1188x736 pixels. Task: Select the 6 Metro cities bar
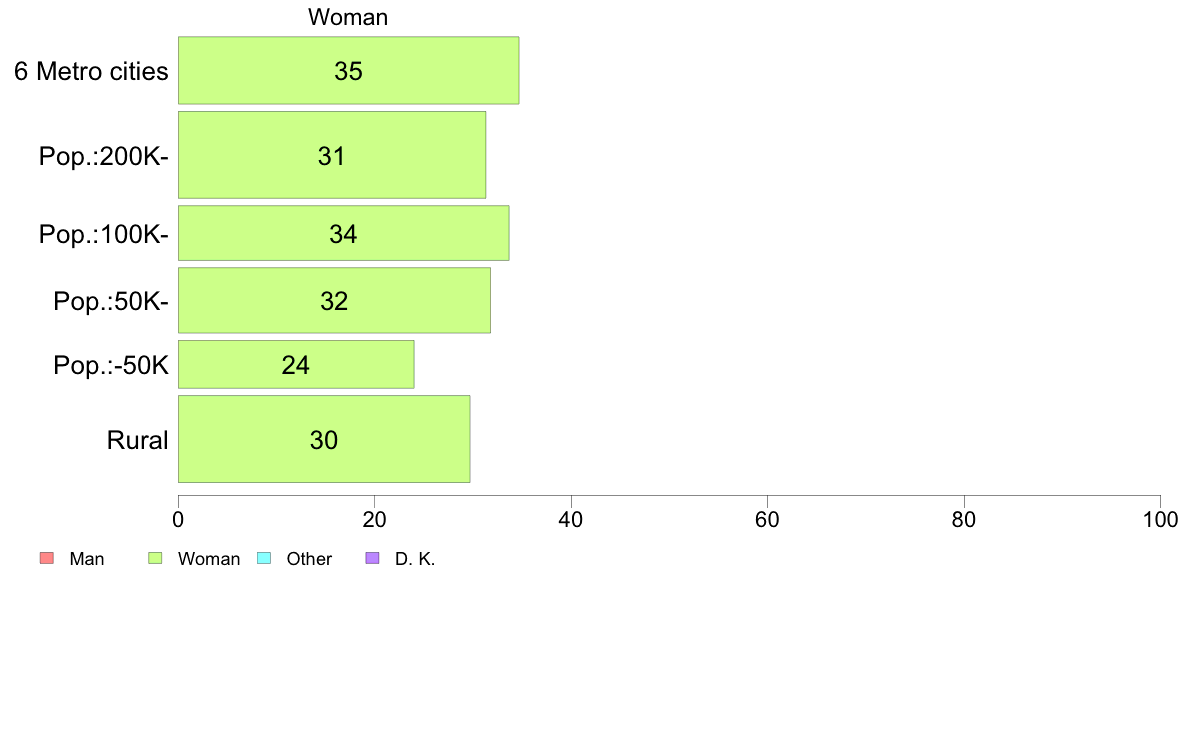tap(349, 70)
